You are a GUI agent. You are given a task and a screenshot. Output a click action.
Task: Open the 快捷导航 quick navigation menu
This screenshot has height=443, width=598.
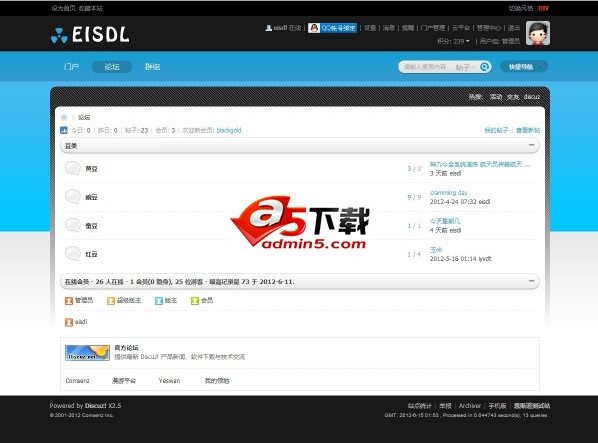(524, 67)
